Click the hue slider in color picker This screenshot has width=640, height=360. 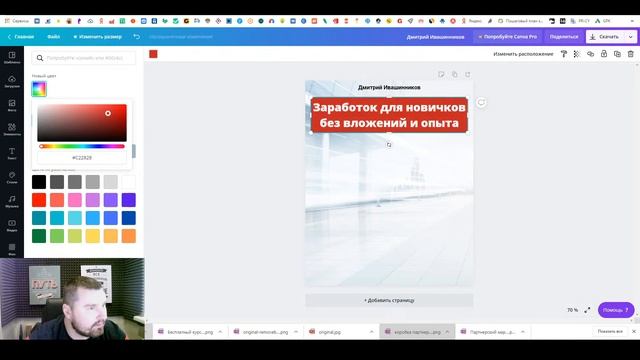point(82,146)
